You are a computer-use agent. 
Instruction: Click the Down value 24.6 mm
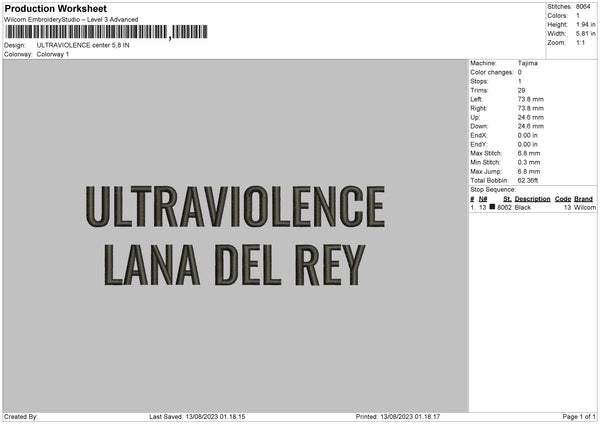(x=530, y=126)
